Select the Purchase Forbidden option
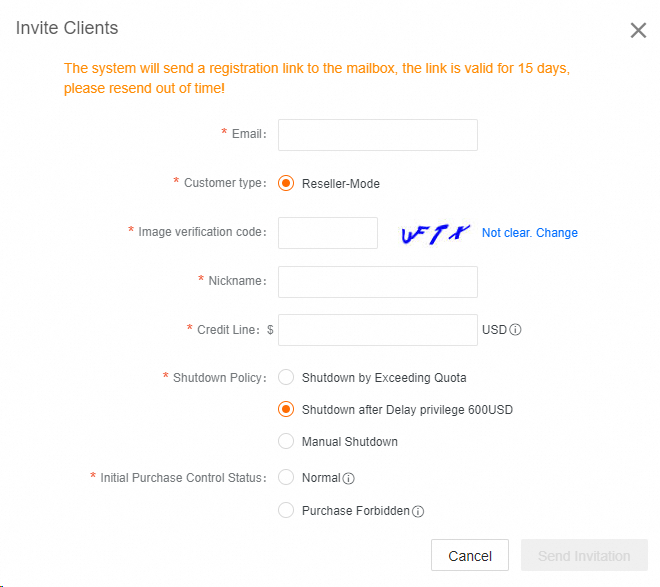This screenshot has width=660, height=587. pyautogui.click(x=286, y=510)
